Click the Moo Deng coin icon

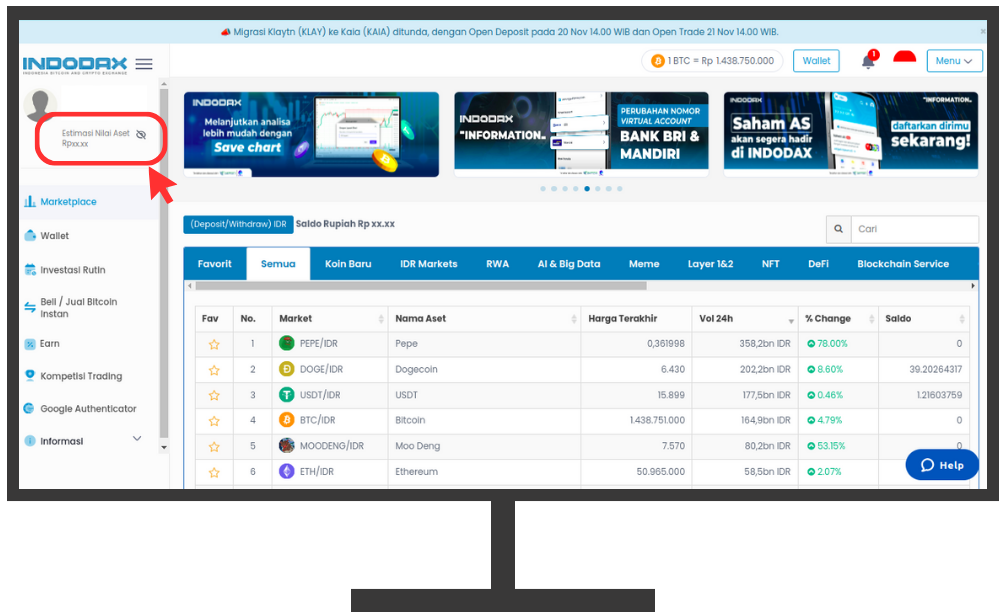[286, 445]
